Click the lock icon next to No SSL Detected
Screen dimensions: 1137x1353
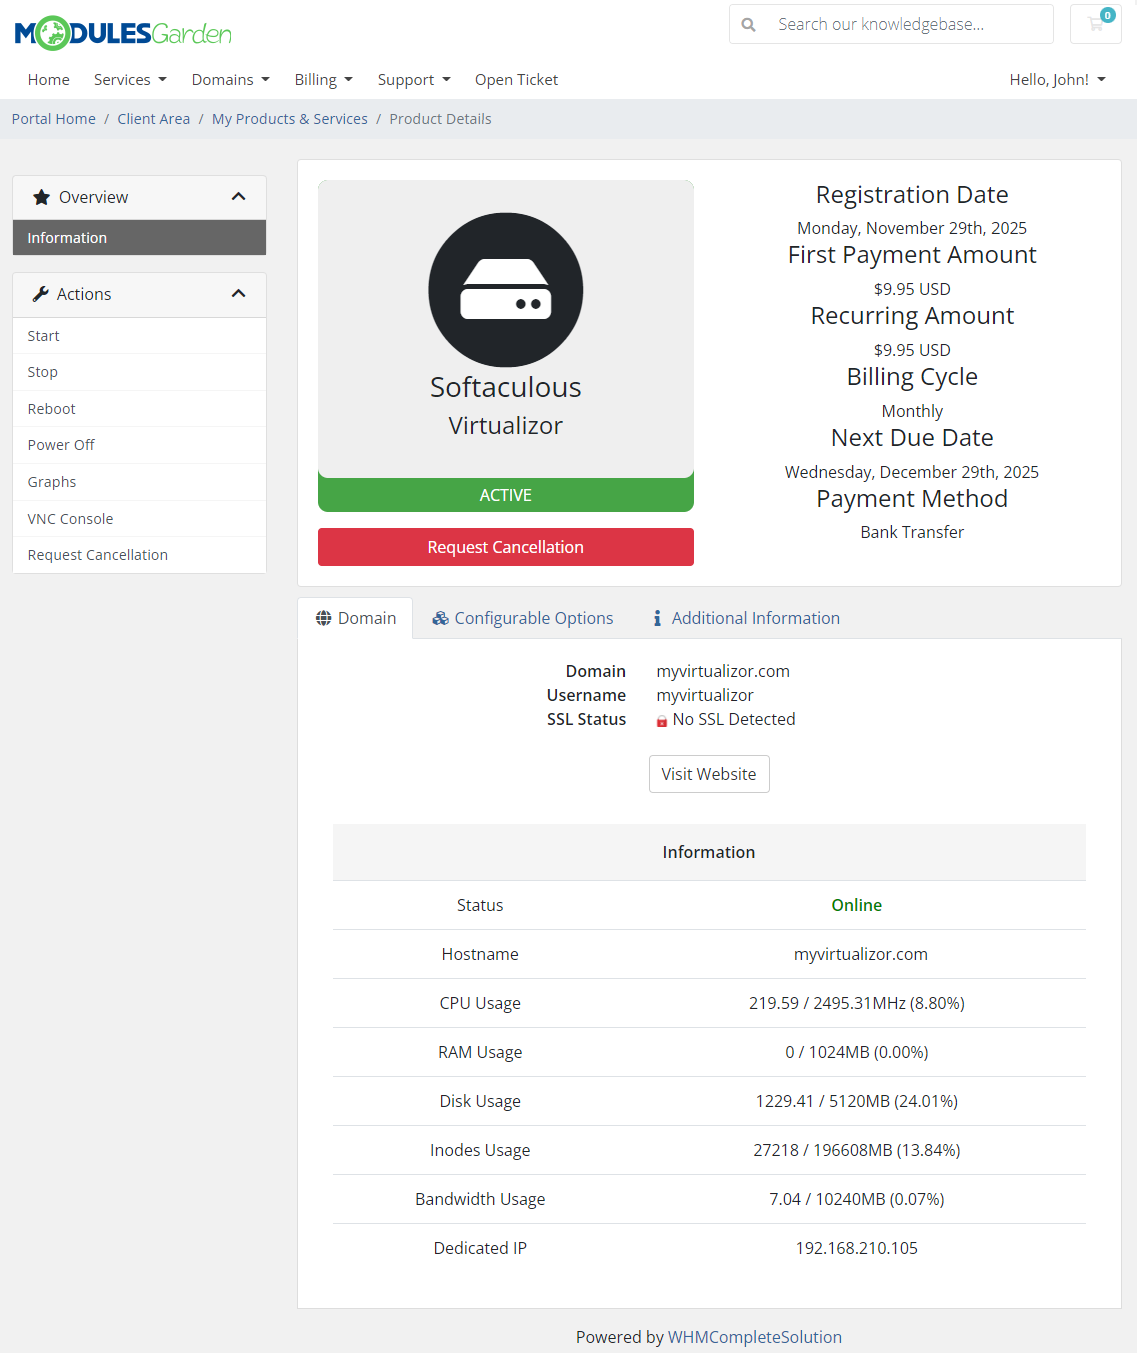click(662, 719)
